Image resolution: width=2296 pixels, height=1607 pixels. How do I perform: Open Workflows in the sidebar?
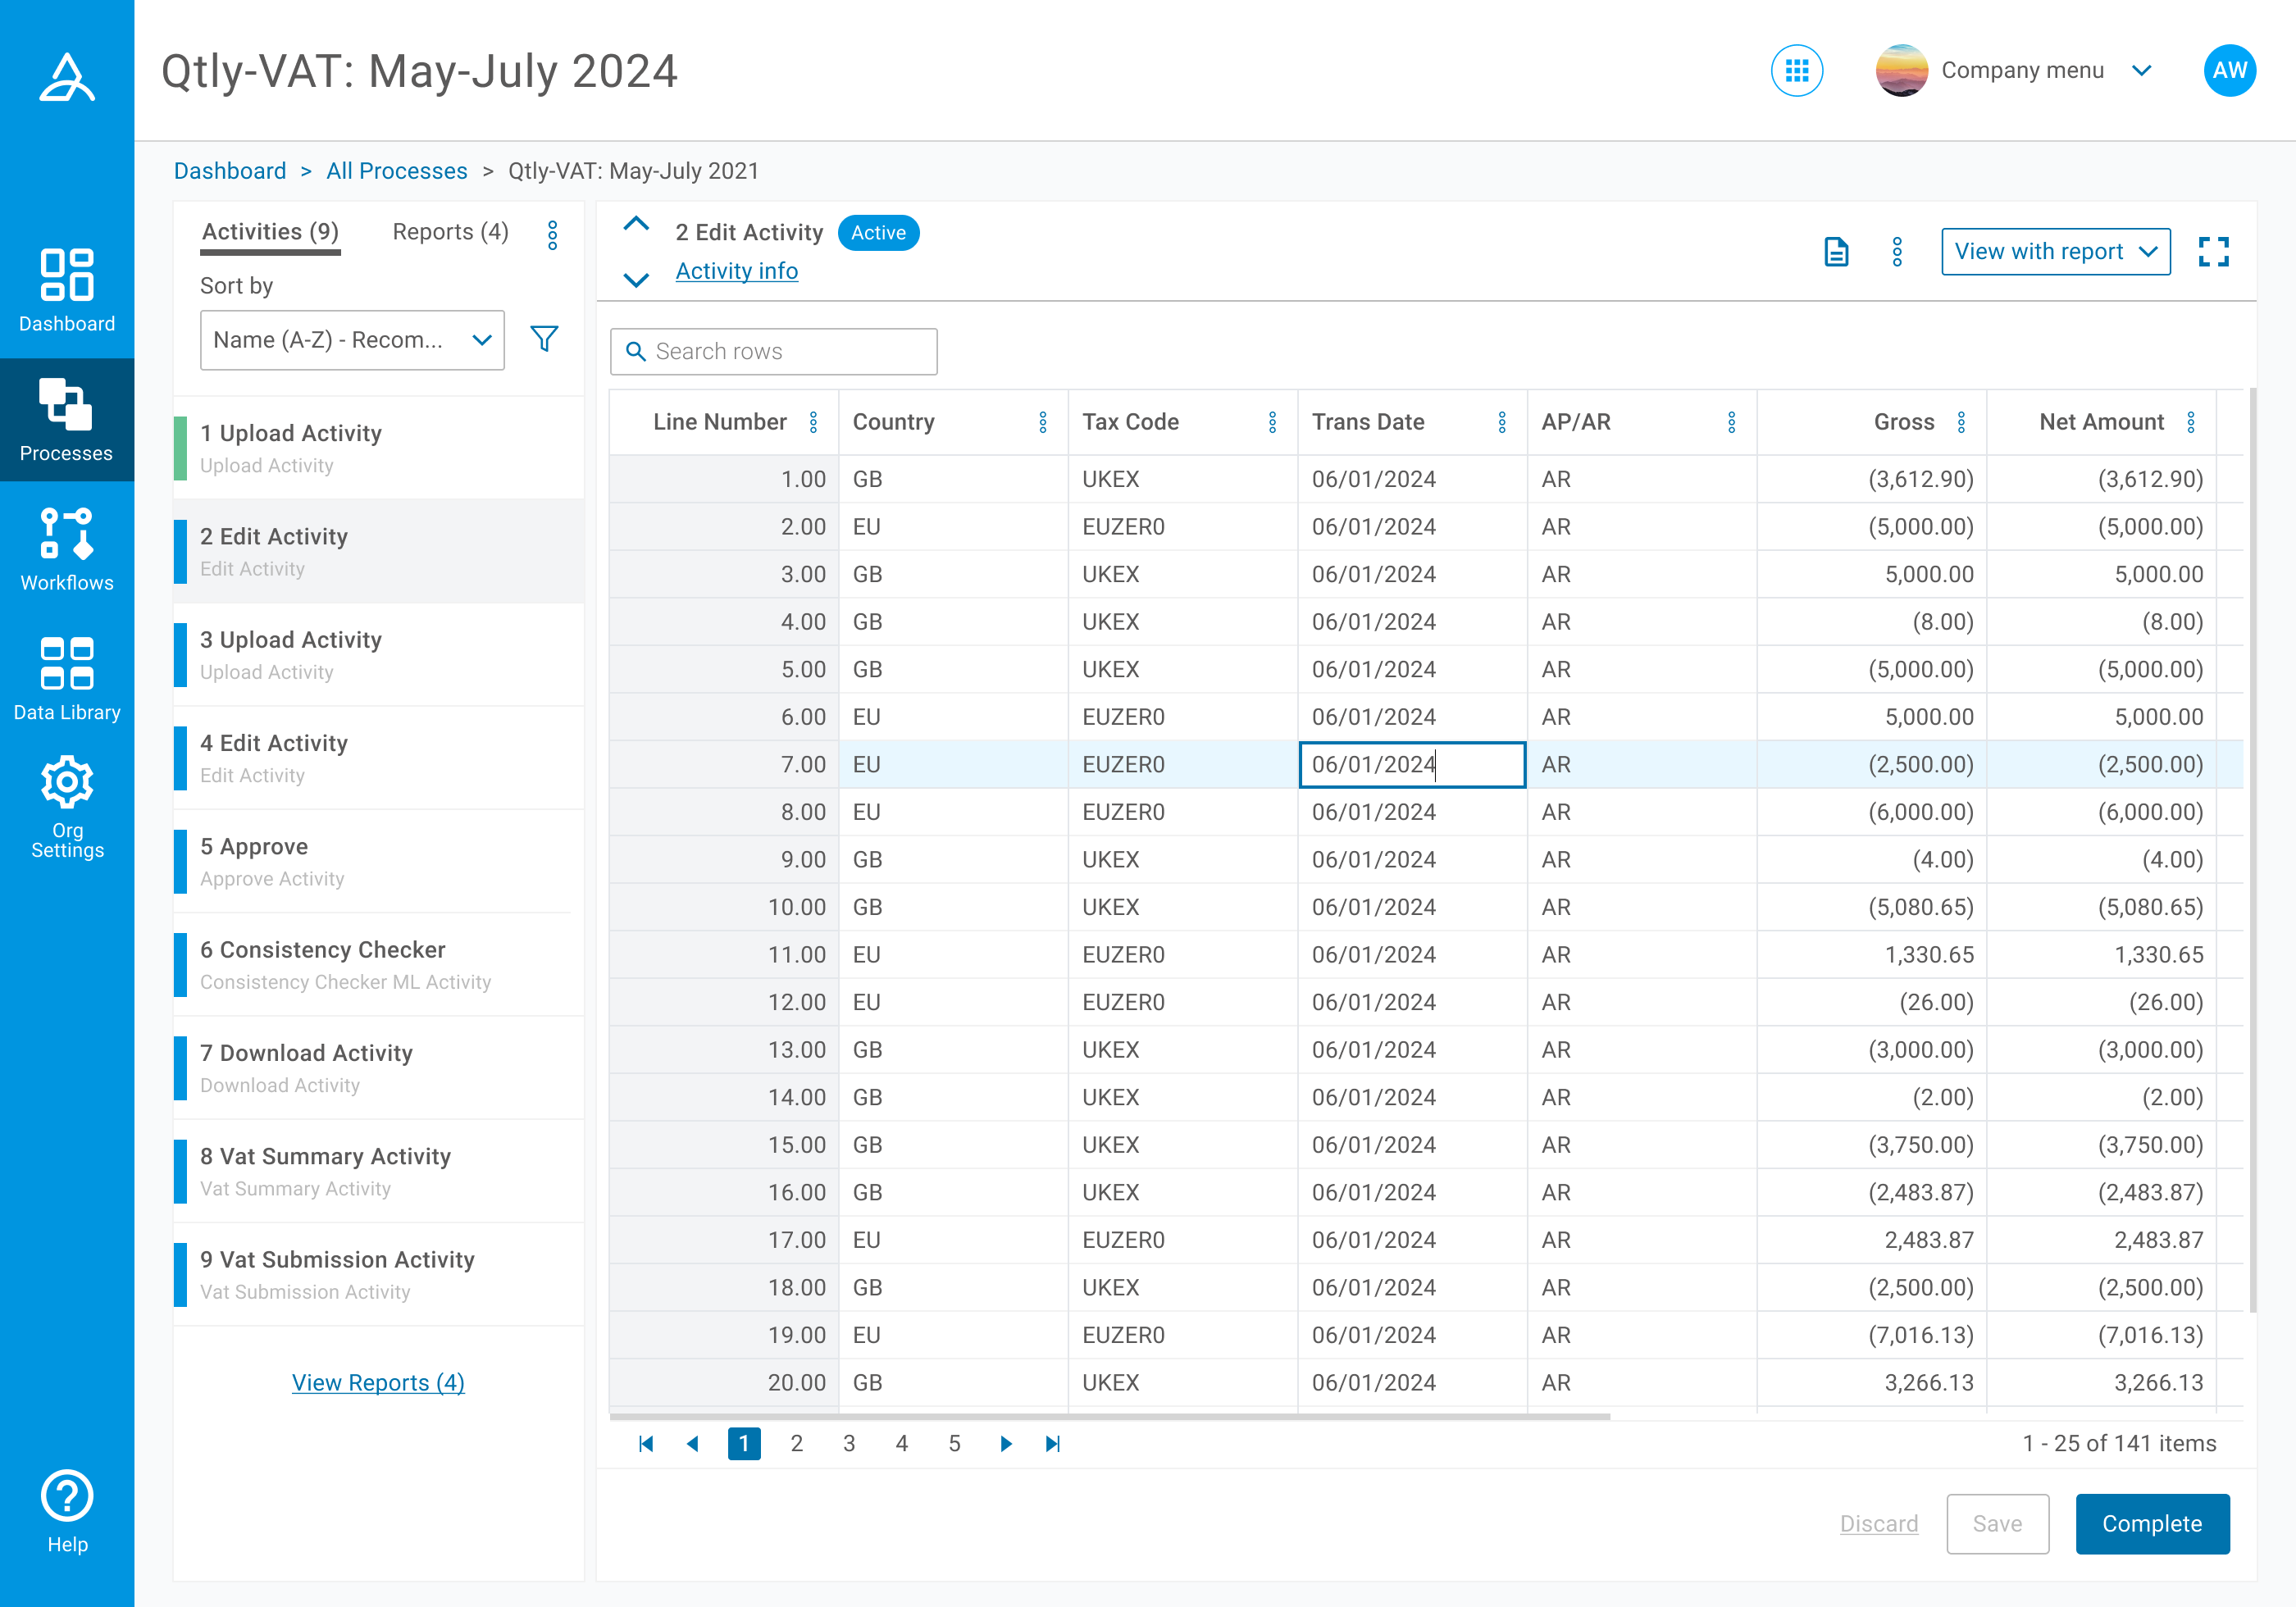(x=67, y=549)
